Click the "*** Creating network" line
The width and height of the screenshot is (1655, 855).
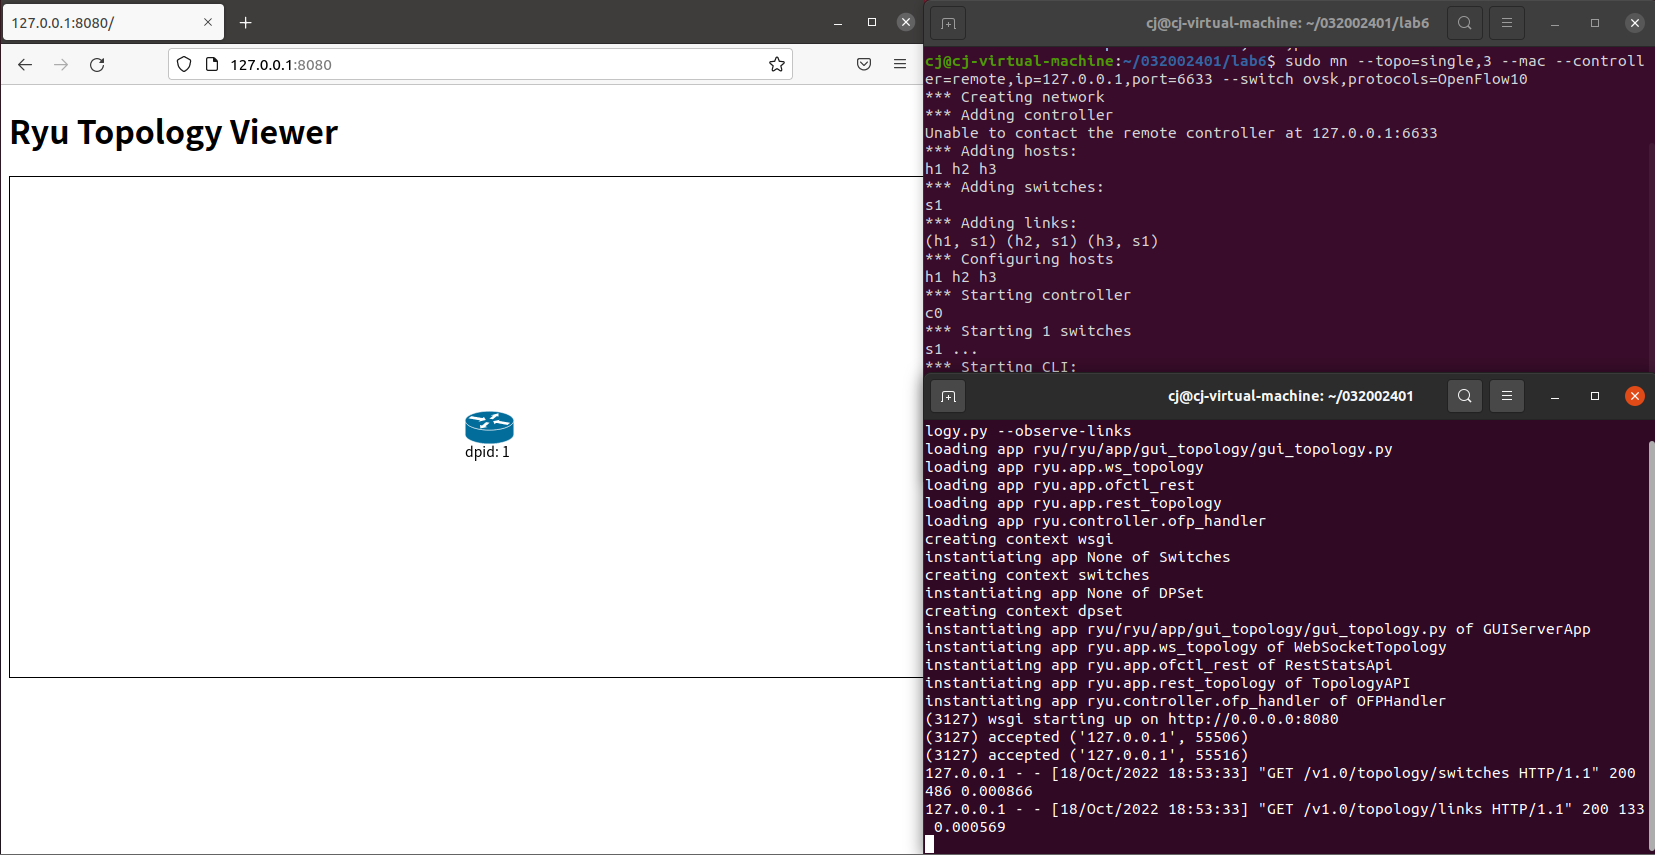pos(1015,97)
